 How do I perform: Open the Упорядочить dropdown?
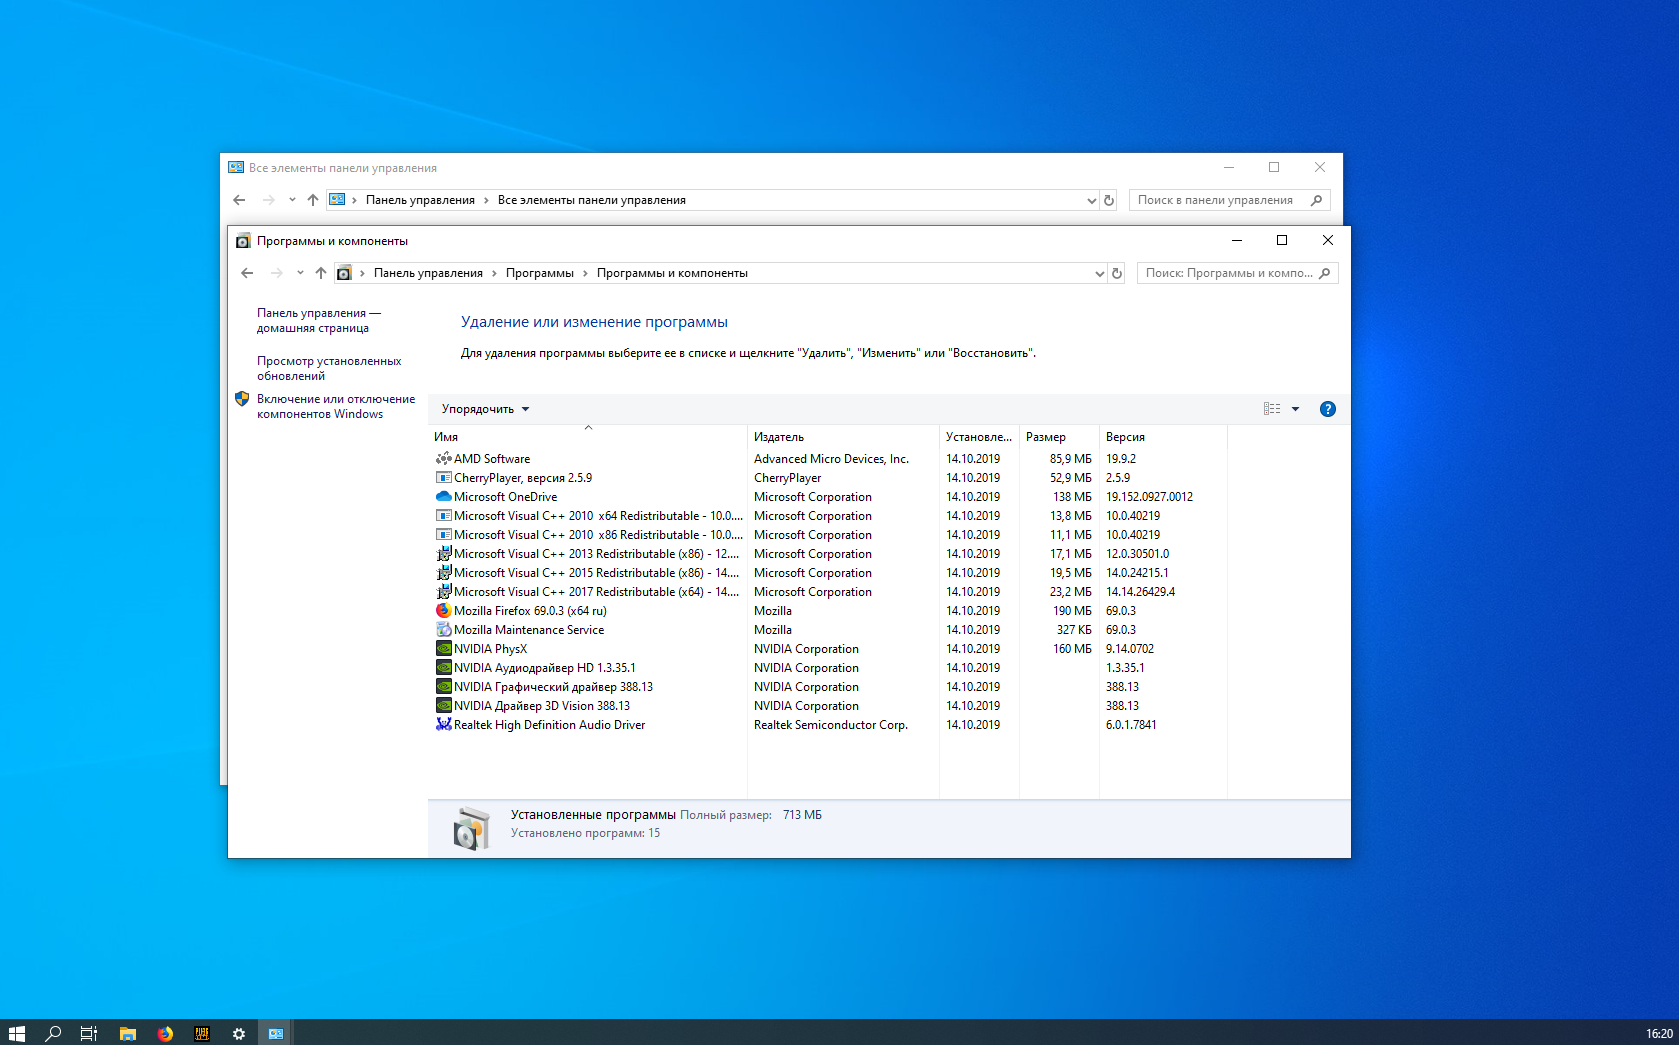tap(485, 409)
